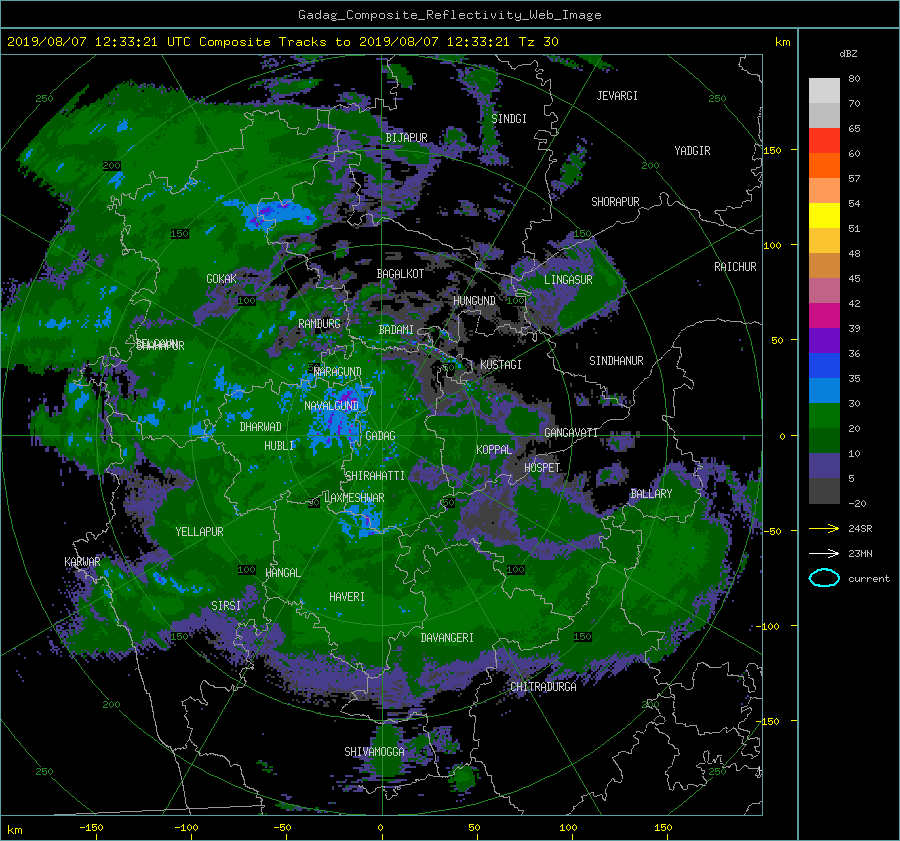900x841 pixels.
Task: Click the YELLAPUR city label
Action: click(199, 532)
